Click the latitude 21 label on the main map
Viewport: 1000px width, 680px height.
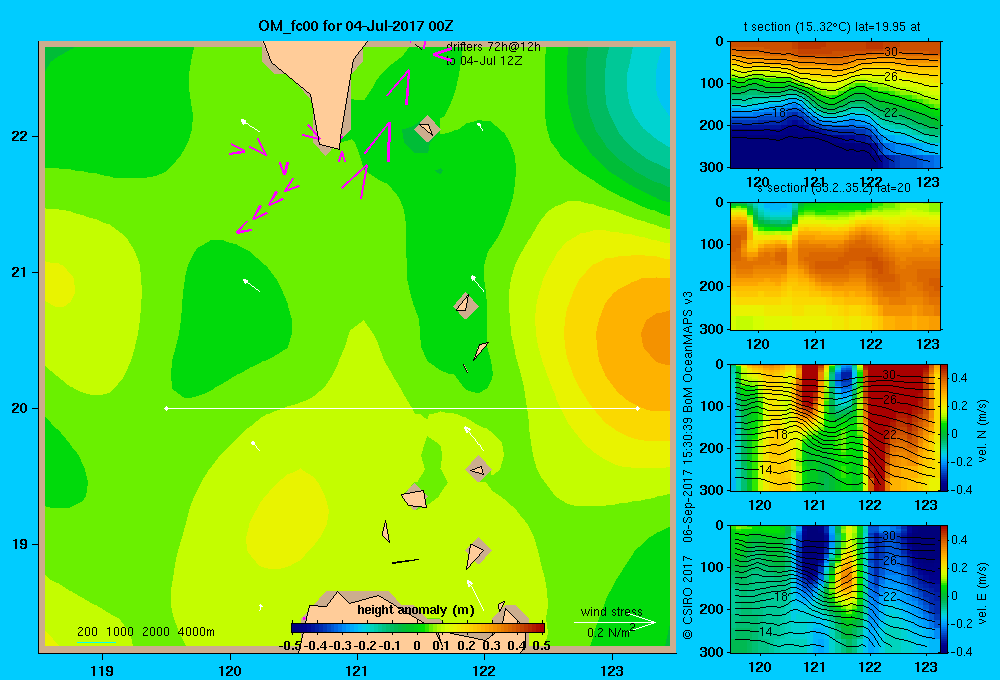point(20,272)
